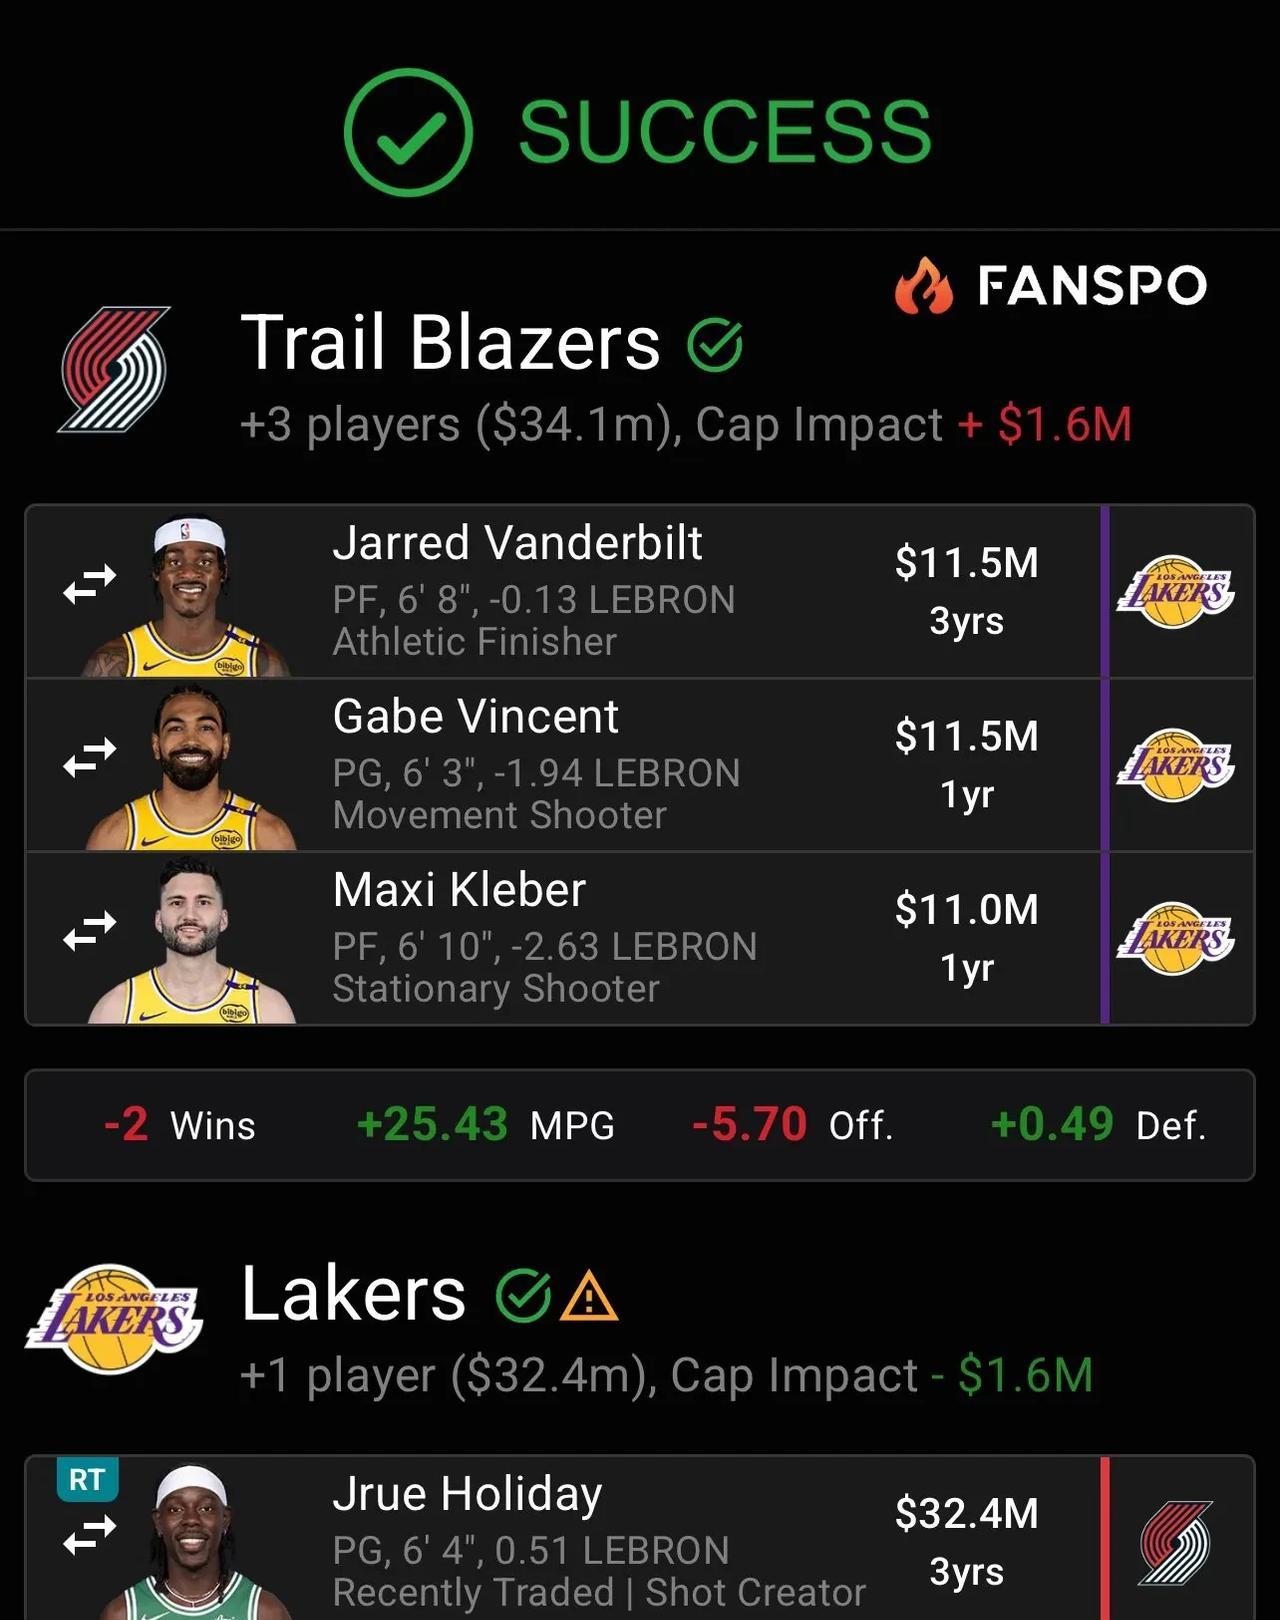Click the swap arrows beside Jarred Vanderbilt
This screenshot has height=1620, width=1280.
pos(90,585)
